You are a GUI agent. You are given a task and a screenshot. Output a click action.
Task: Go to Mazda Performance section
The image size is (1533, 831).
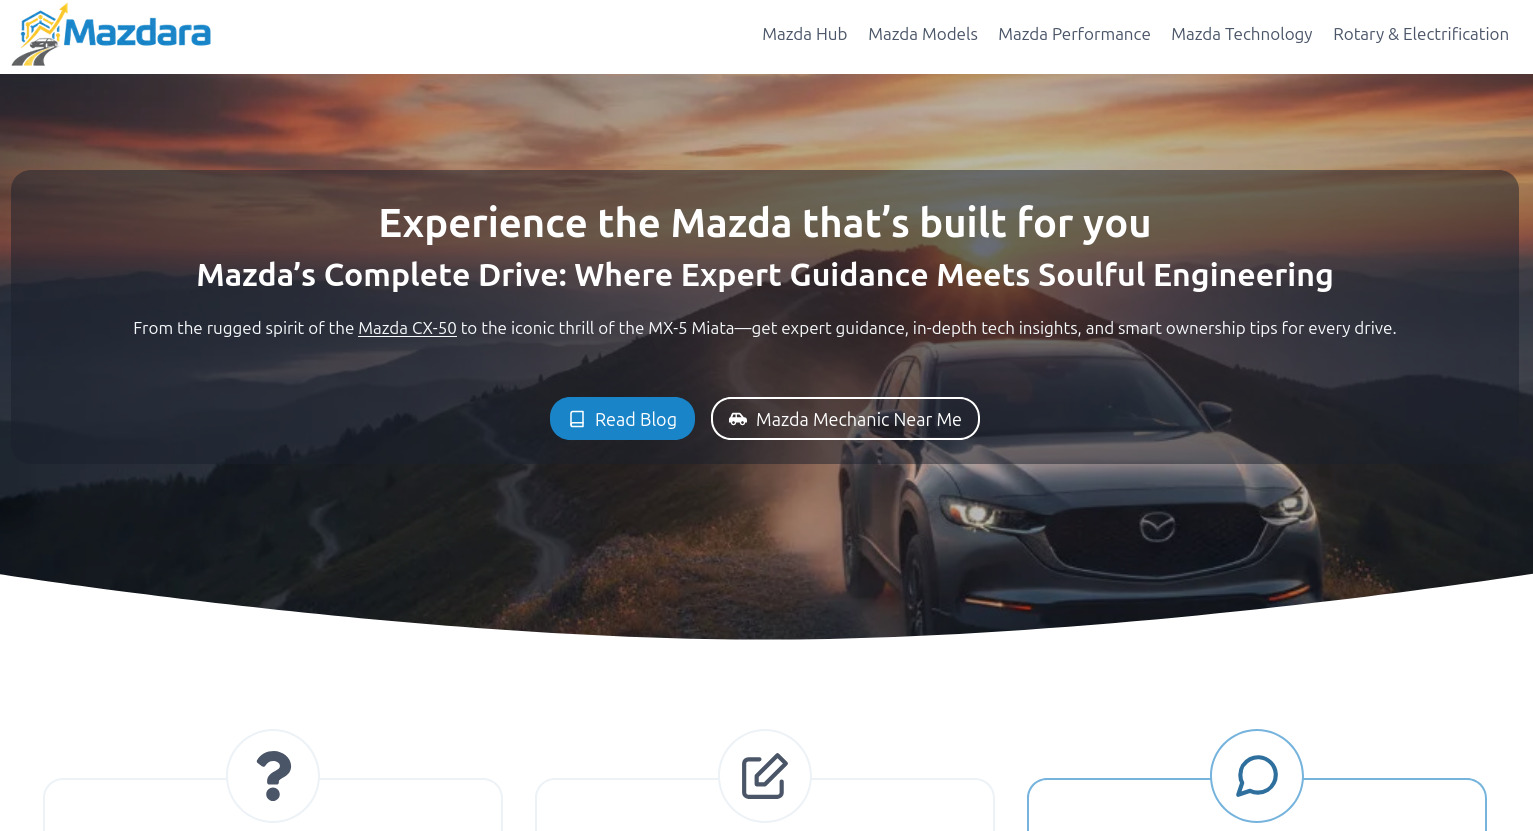pos(1074,34)
